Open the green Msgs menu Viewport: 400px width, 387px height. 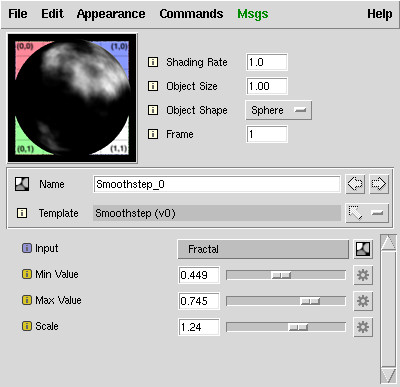point(253,14)
